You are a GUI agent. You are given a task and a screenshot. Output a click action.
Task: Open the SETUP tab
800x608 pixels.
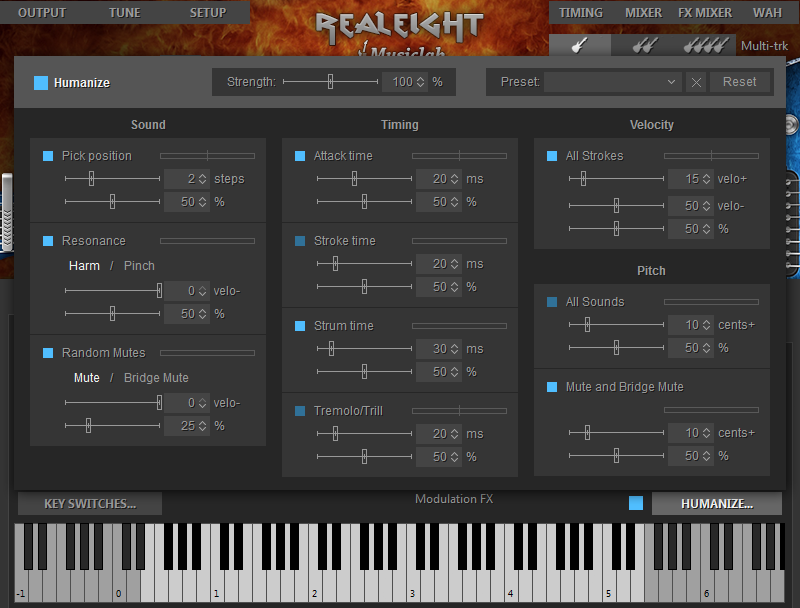pyautogui.click(x=208, y=13)
